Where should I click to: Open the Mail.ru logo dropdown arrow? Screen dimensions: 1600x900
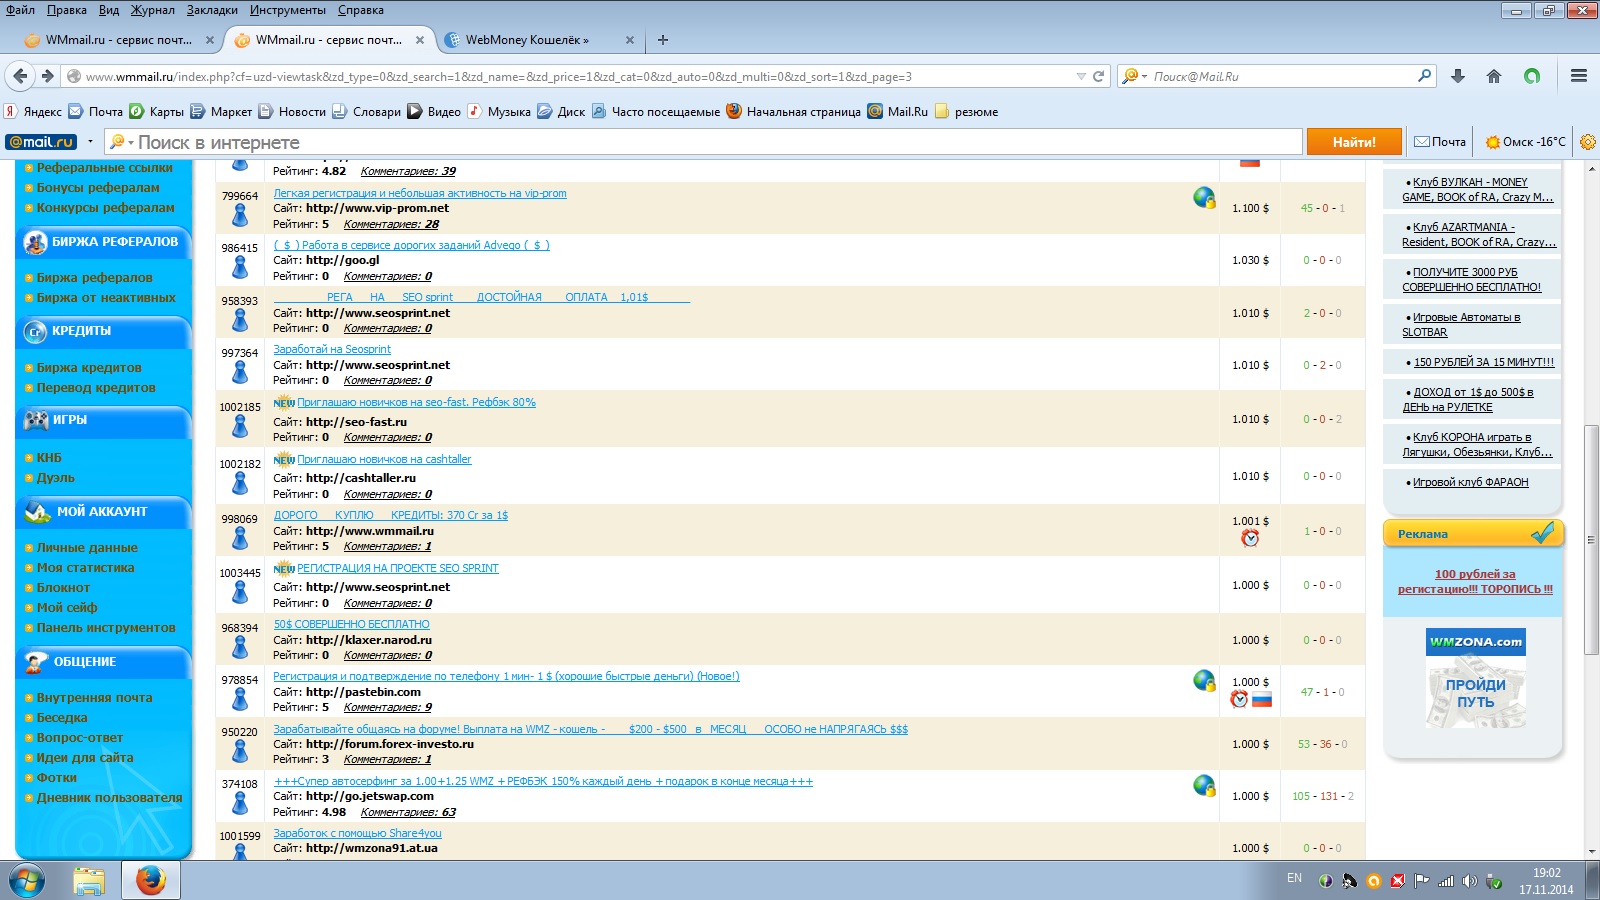tap(90, 142)
